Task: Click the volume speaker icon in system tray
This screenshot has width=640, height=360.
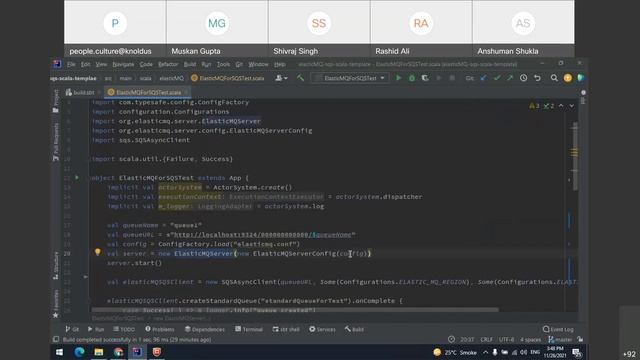Action: coord(524,352)
